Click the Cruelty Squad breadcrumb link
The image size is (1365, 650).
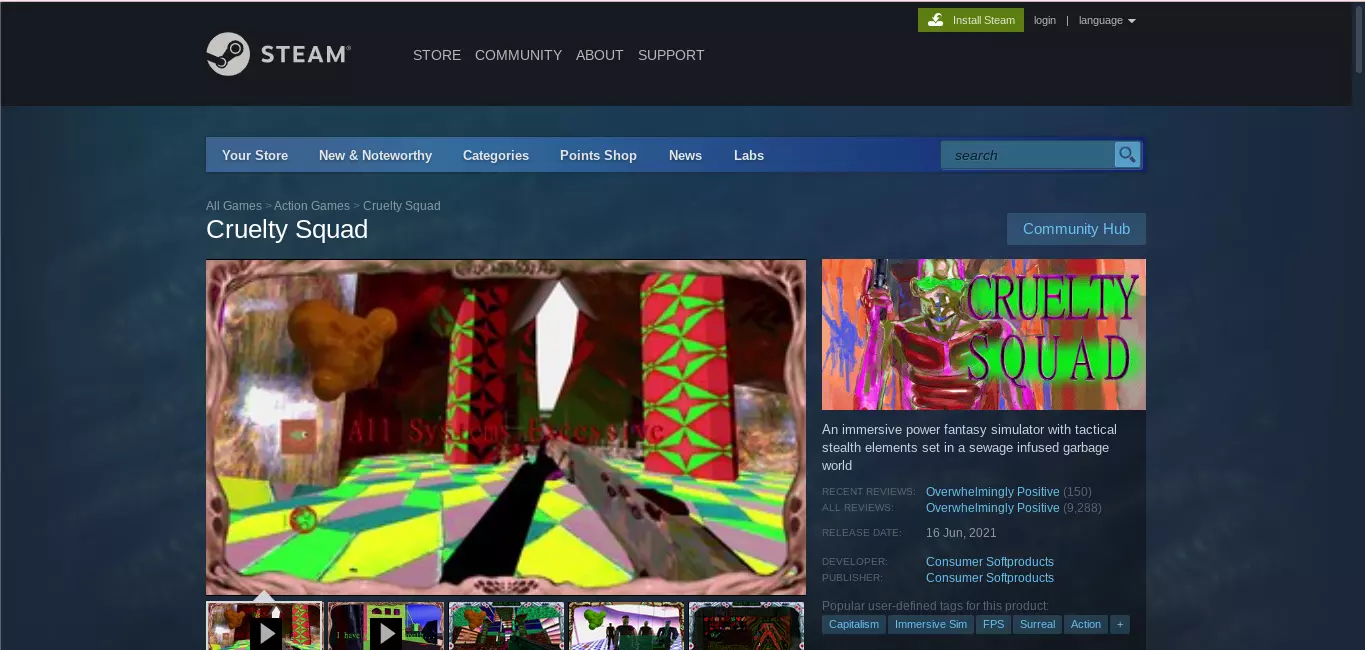click(x=401, y=206)
